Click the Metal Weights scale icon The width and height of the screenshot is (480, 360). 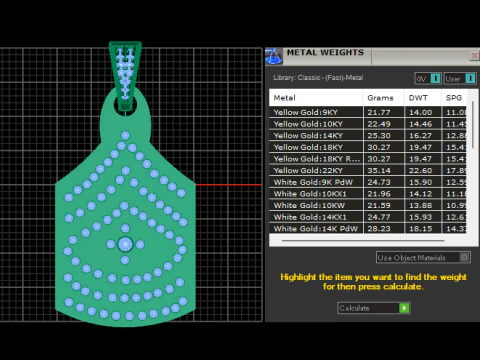(274, 56)
